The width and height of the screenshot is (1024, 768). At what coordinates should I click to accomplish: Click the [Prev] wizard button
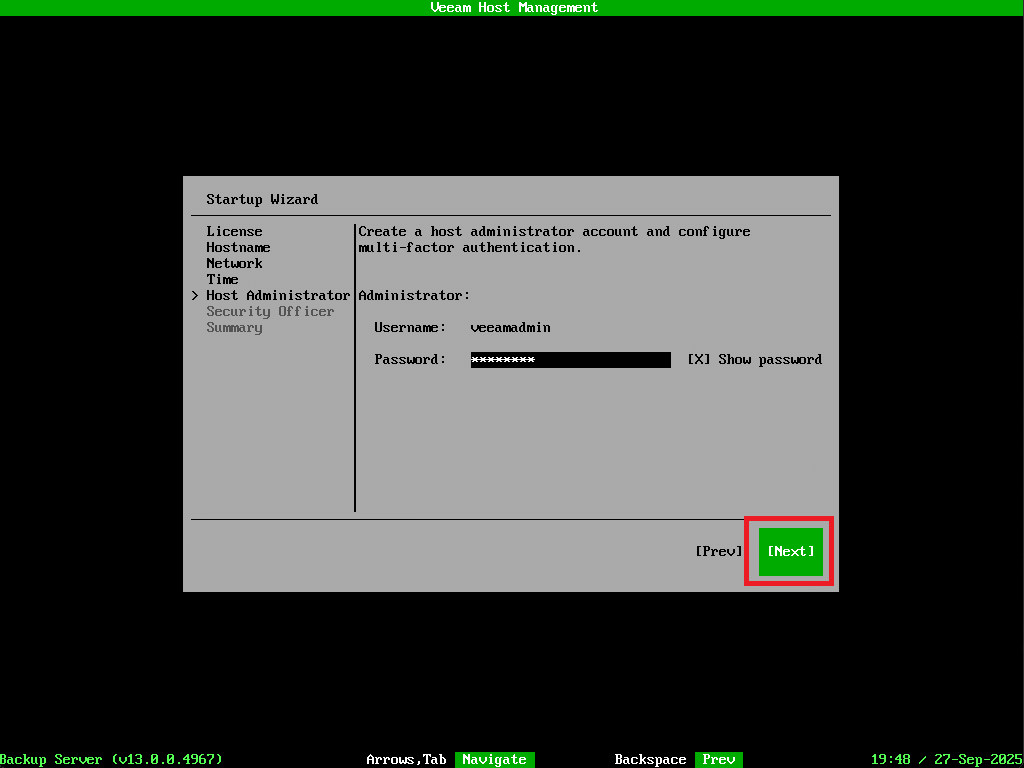(x=718, y=551)
